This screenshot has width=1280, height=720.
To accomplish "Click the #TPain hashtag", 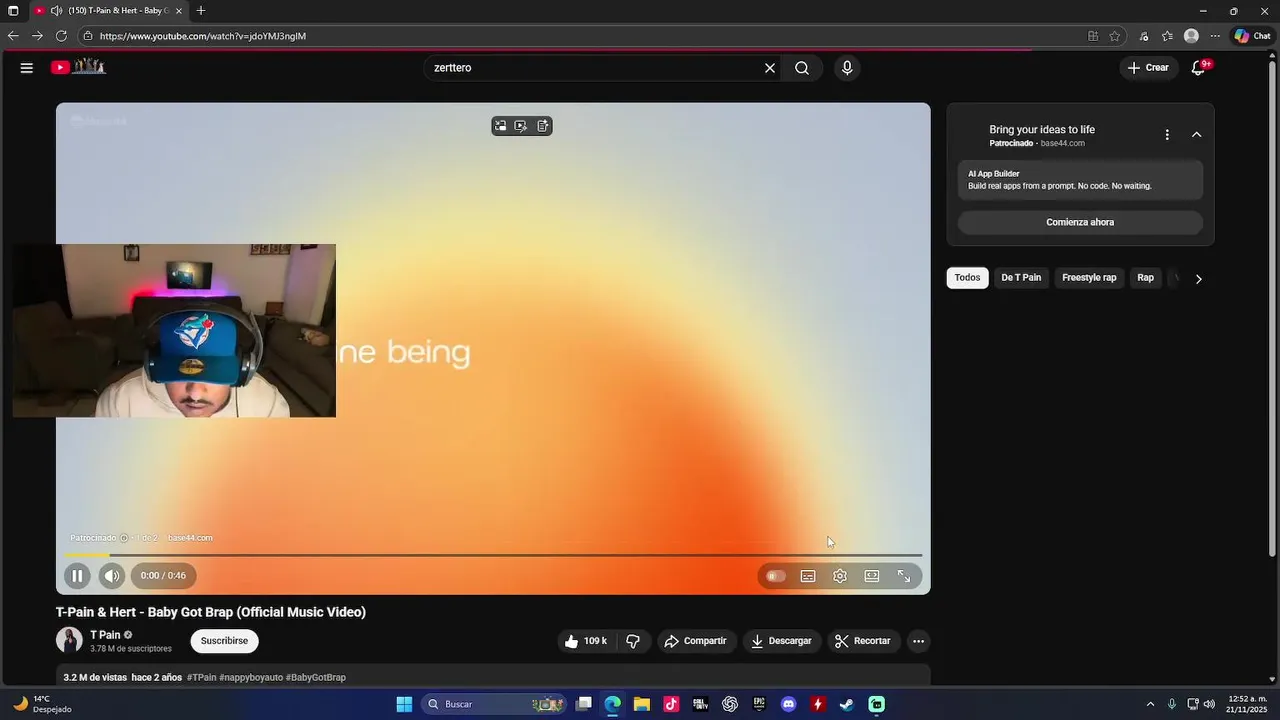I will point(201,677).
